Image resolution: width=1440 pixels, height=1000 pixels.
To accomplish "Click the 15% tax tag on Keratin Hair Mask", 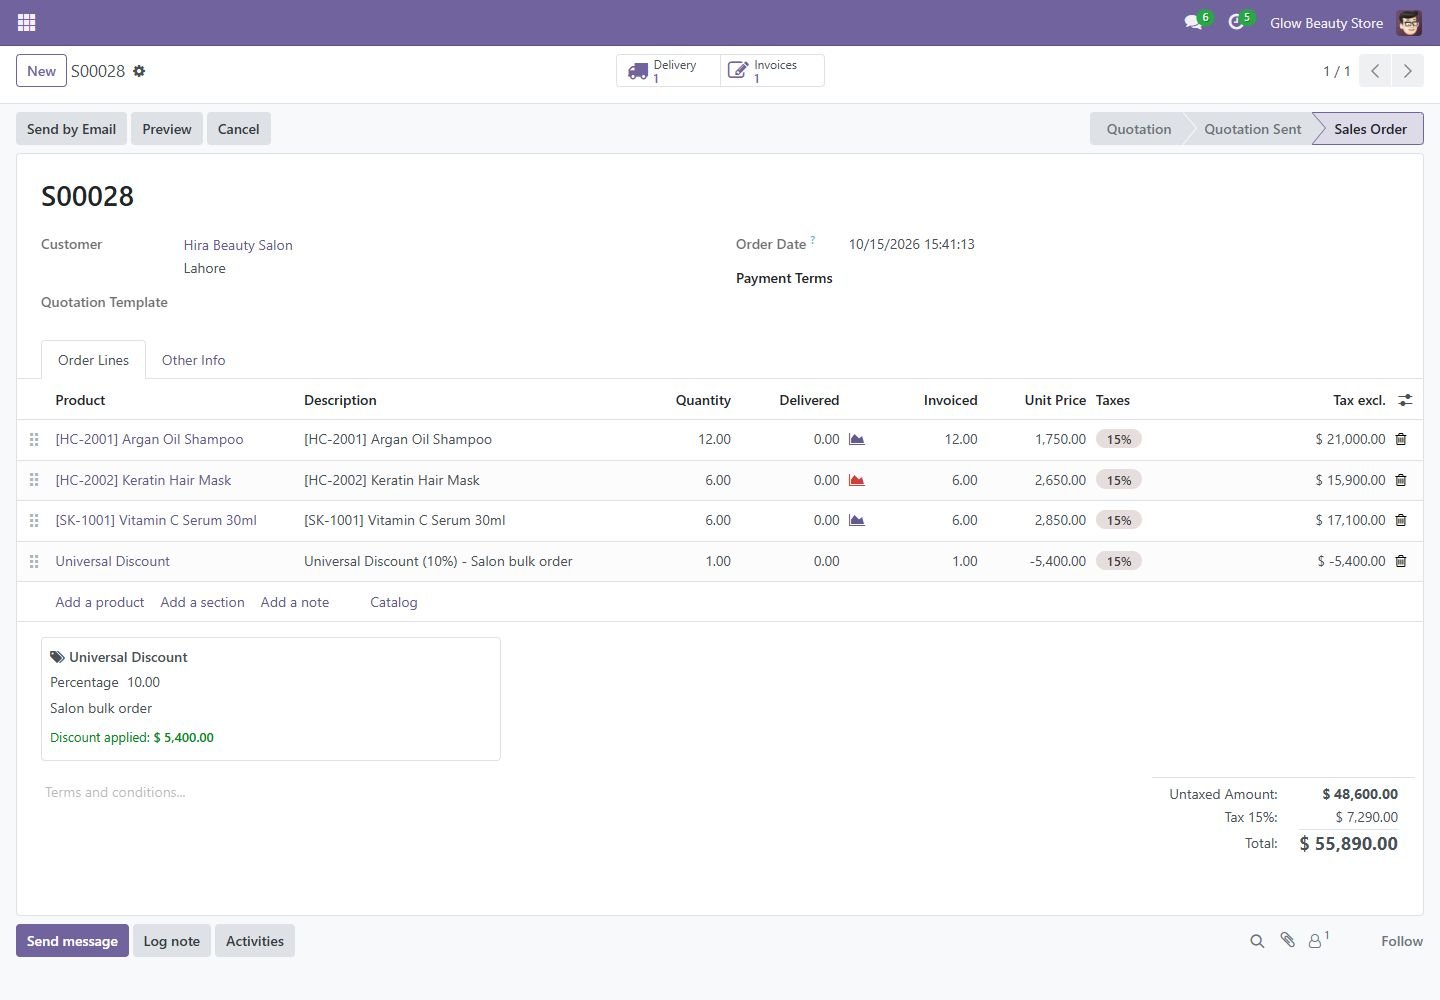I will (1119, 480).
